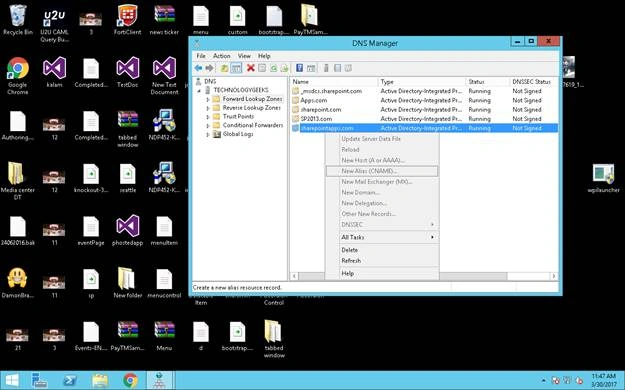Select the Google Chrome desktop shortcut
625x390 pixels.
point(18,76)
